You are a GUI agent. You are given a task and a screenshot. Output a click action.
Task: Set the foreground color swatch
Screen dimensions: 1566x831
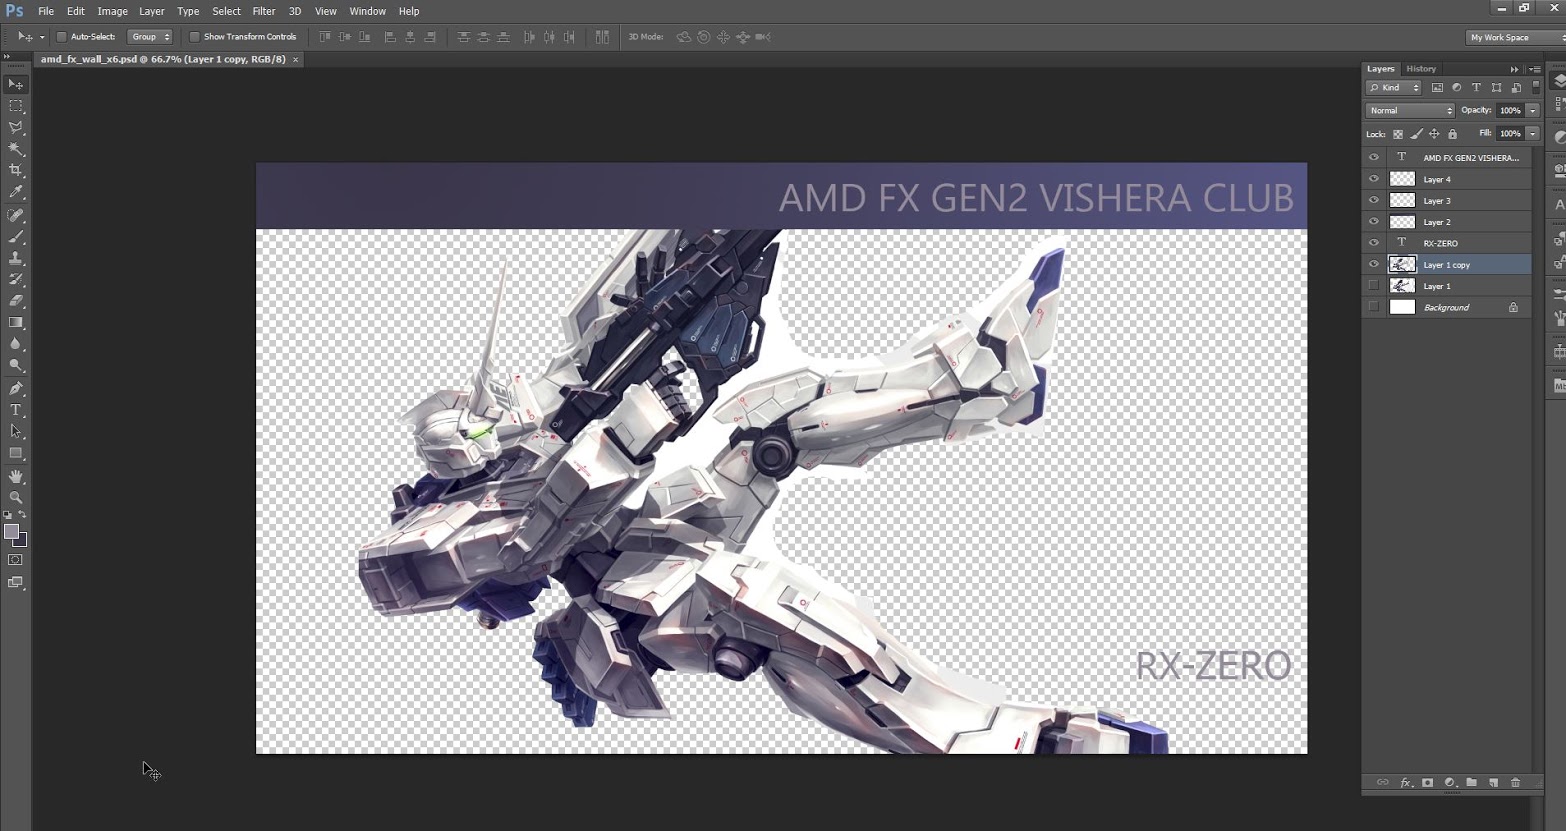pos(11,531)
